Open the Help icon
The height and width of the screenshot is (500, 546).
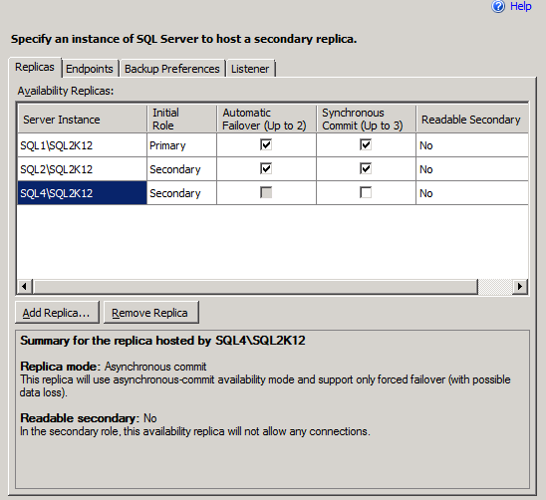tap(498, 7)
